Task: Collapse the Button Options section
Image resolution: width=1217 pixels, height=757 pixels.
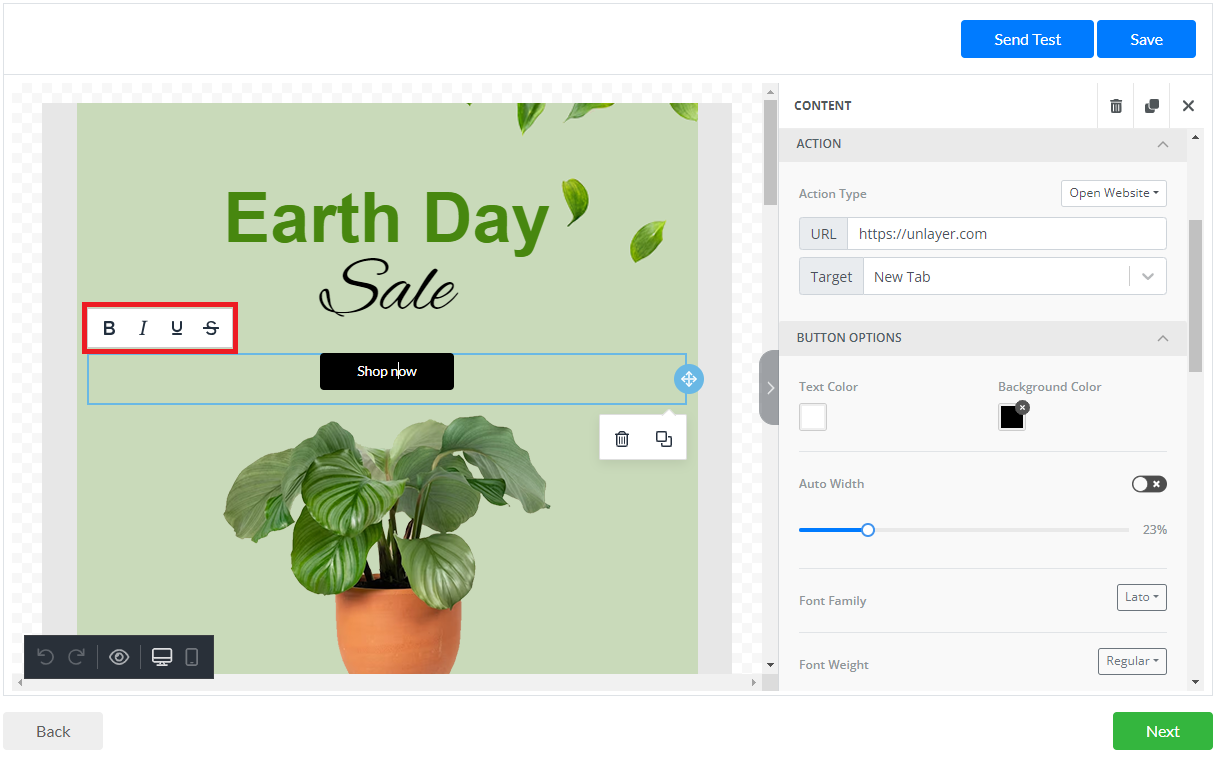Action: (x=1162, y=338)
